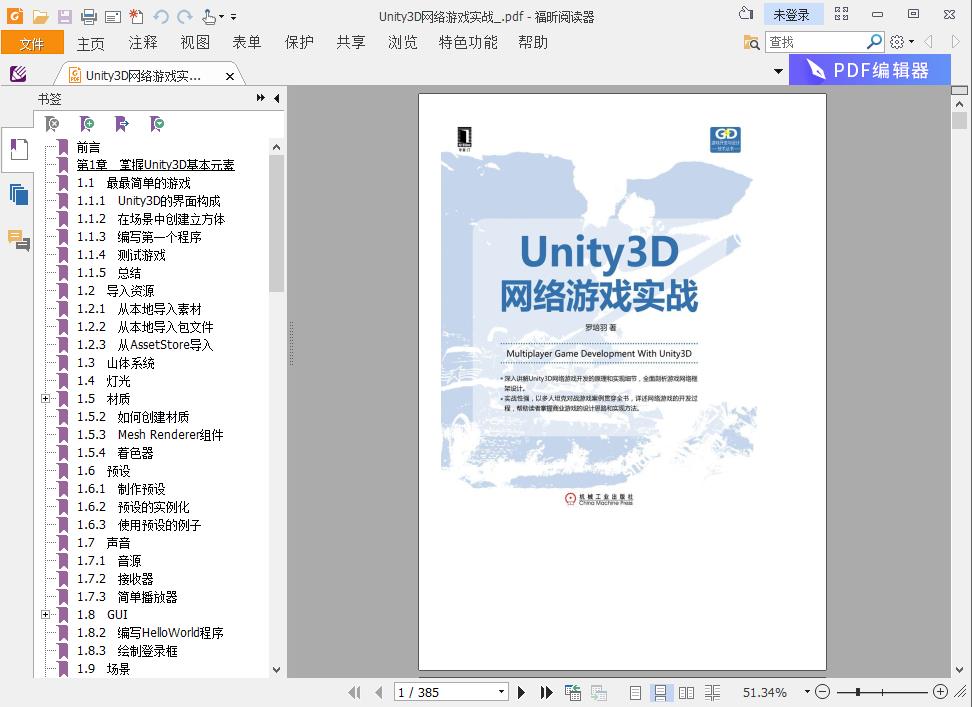Open the search settings dropdown arrow
The image size is (972, 707).
click(x=911, y=42)
